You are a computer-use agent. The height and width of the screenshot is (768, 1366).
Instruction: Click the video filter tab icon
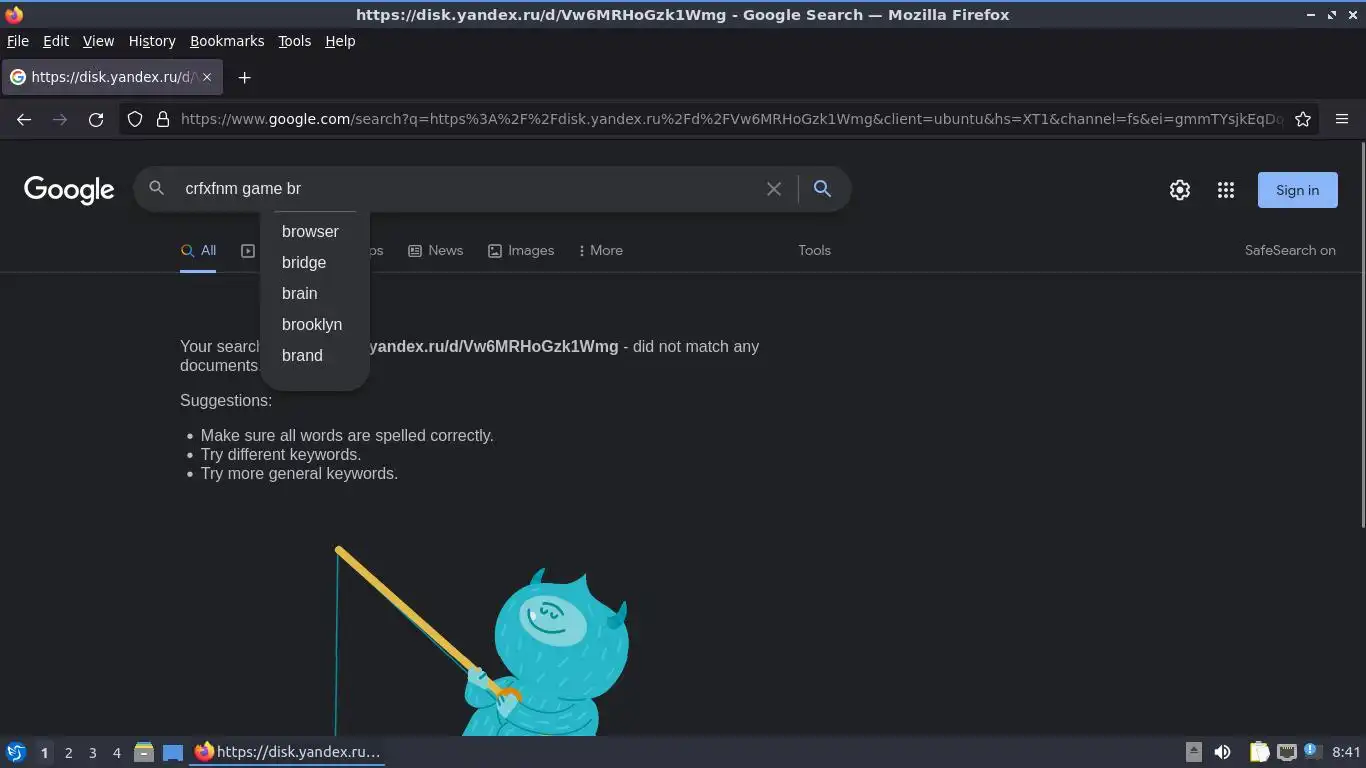tap(248, 250)
